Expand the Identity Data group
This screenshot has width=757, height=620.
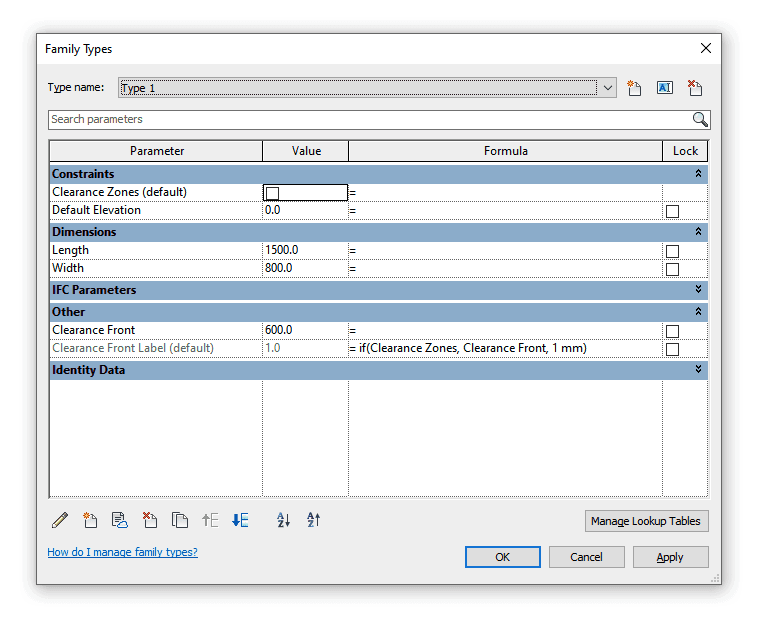click(698, 369)
